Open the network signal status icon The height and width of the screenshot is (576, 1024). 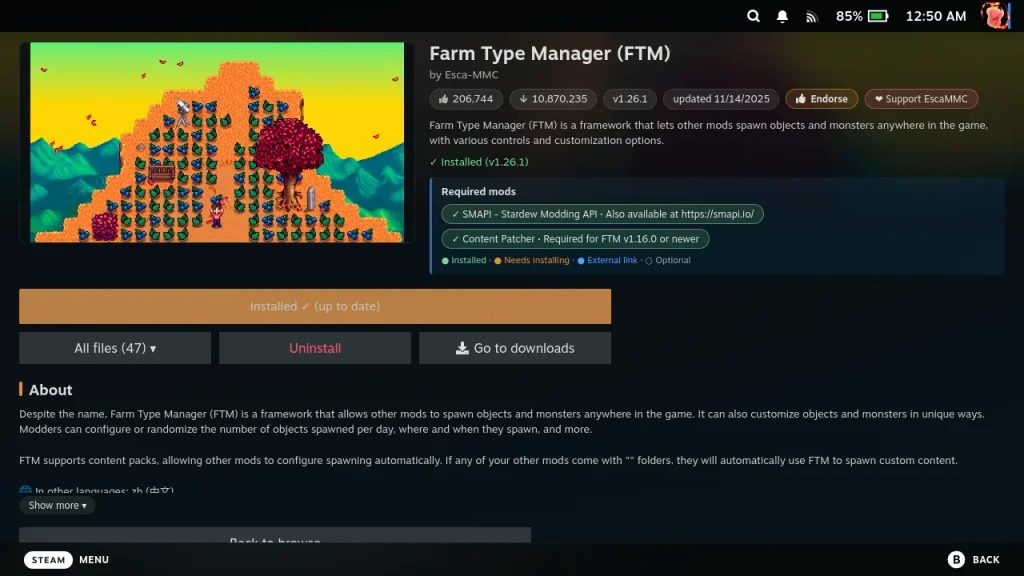pos(811,17)
